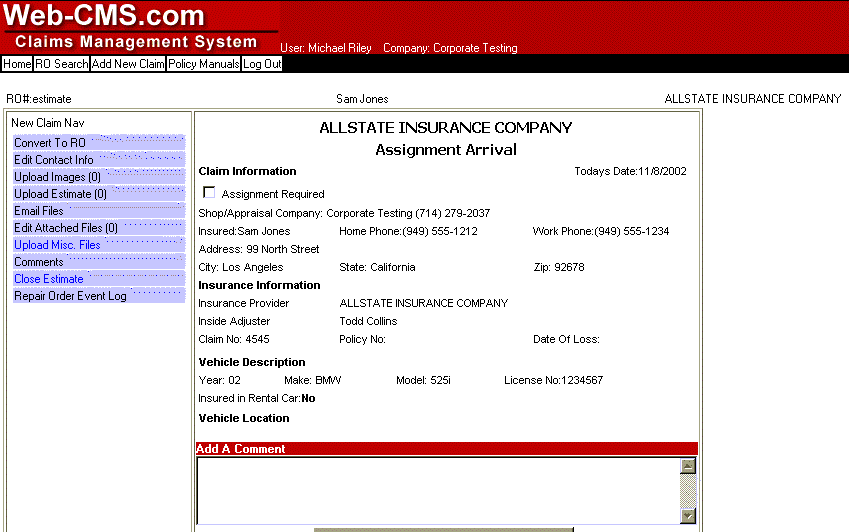The image size is (849, 532).
Task: Open the Repair Order Event Log
Action: coord(70,296)
